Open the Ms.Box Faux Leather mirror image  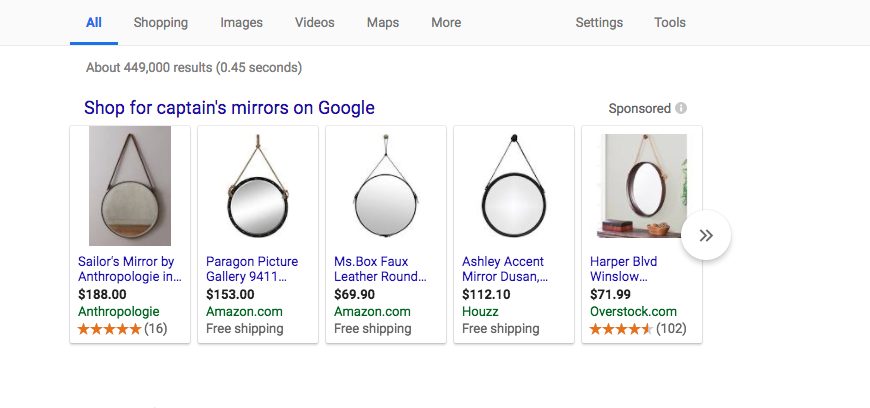pos(386,186)
